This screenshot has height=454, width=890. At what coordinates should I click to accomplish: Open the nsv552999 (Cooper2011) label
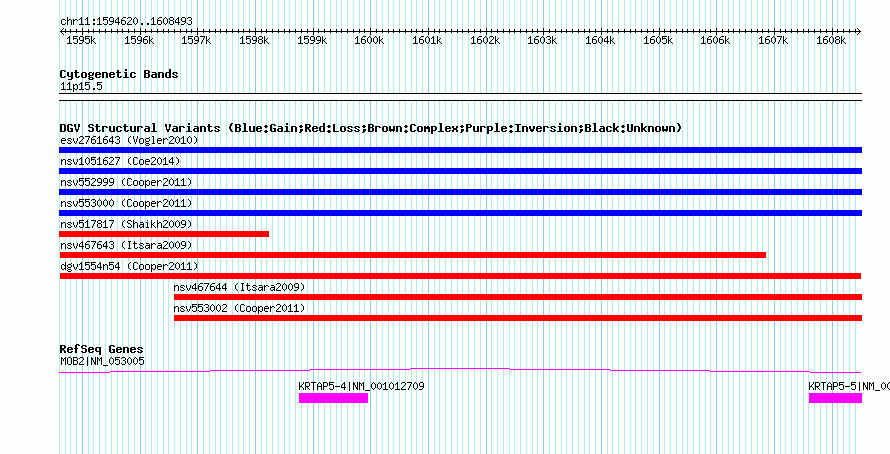pyautogui.click(x=126, y=182)
